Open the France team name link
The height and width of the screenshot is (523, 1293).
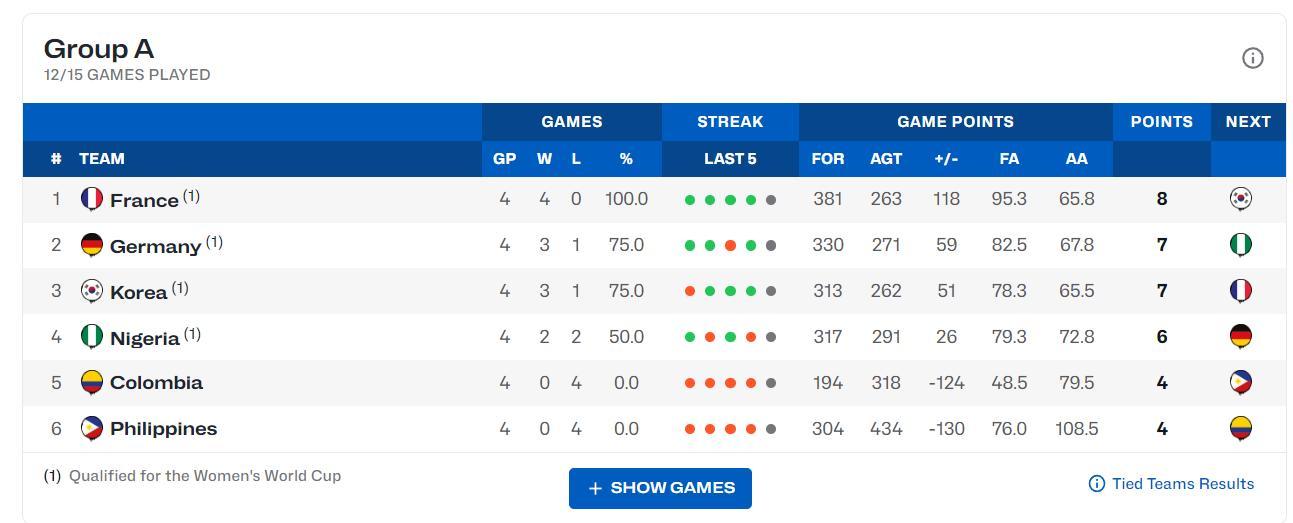point(144,200)
